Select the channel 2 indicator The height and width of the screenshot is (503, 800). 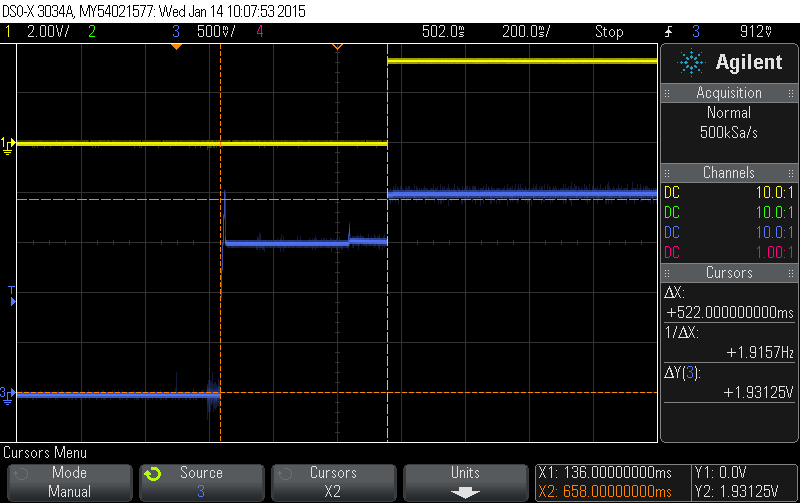(x=92, y=32)
